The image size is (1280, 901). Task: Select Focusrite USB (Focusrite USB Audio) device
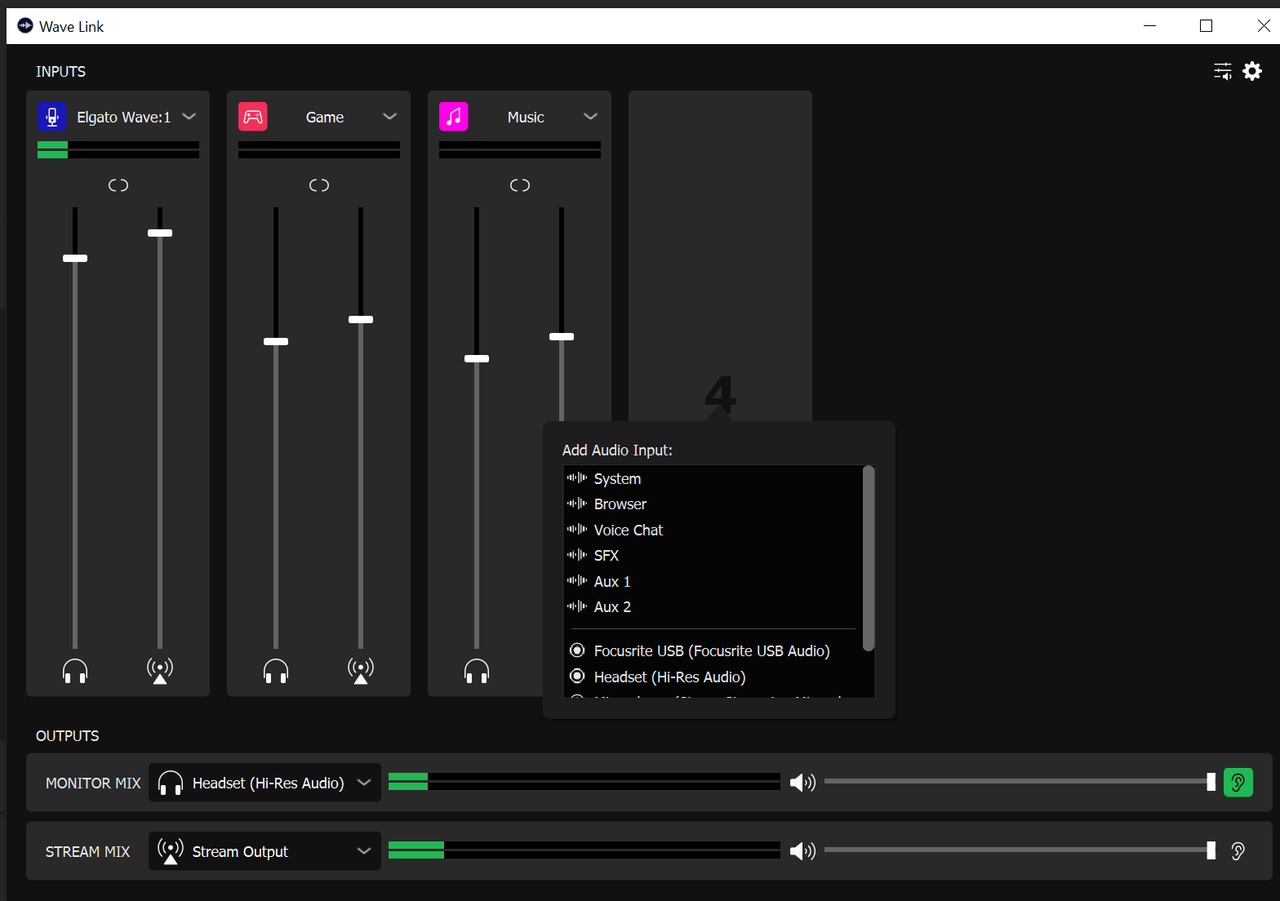pos(714,651)
